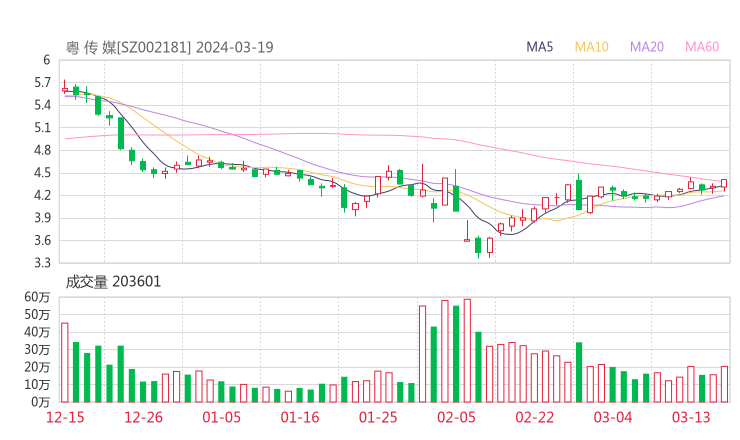740x440 pixels.
Task: Click the 3.6 price axis label
Action: 42,240
